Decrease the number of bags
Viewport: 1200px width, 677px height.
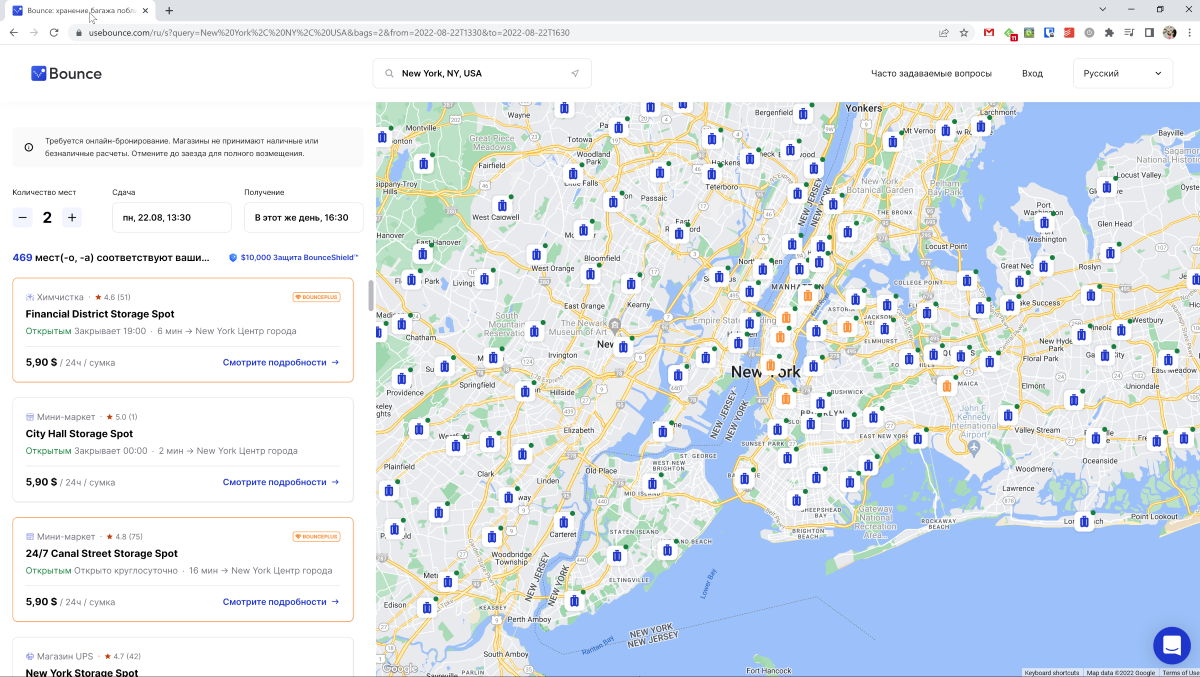click(x=22, y=217)
